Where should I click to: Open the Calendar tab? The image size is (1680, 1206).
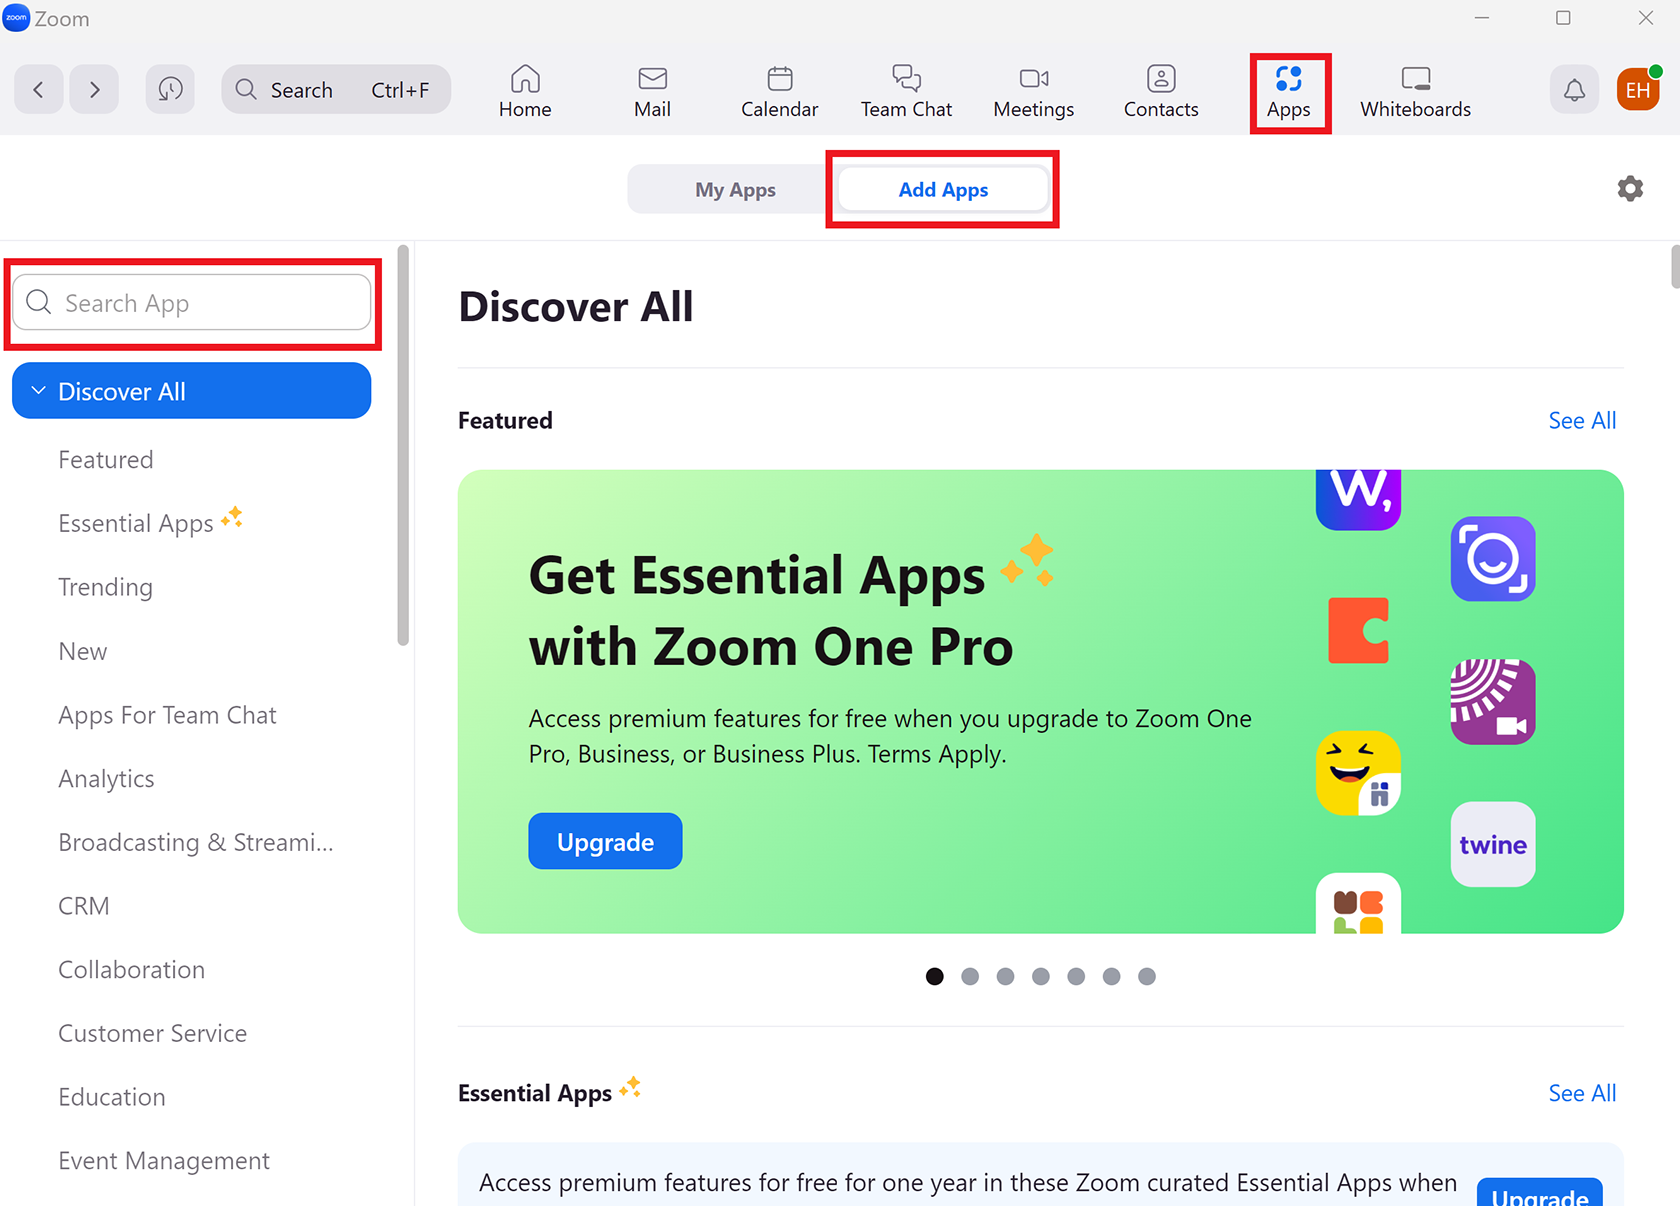click(x=779, y=92)
